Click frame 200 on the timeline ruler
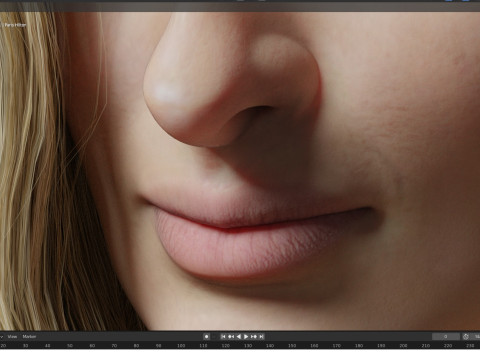Image resolution: width=480 pixels, height=360 pixels. click(x=403, y=346)
